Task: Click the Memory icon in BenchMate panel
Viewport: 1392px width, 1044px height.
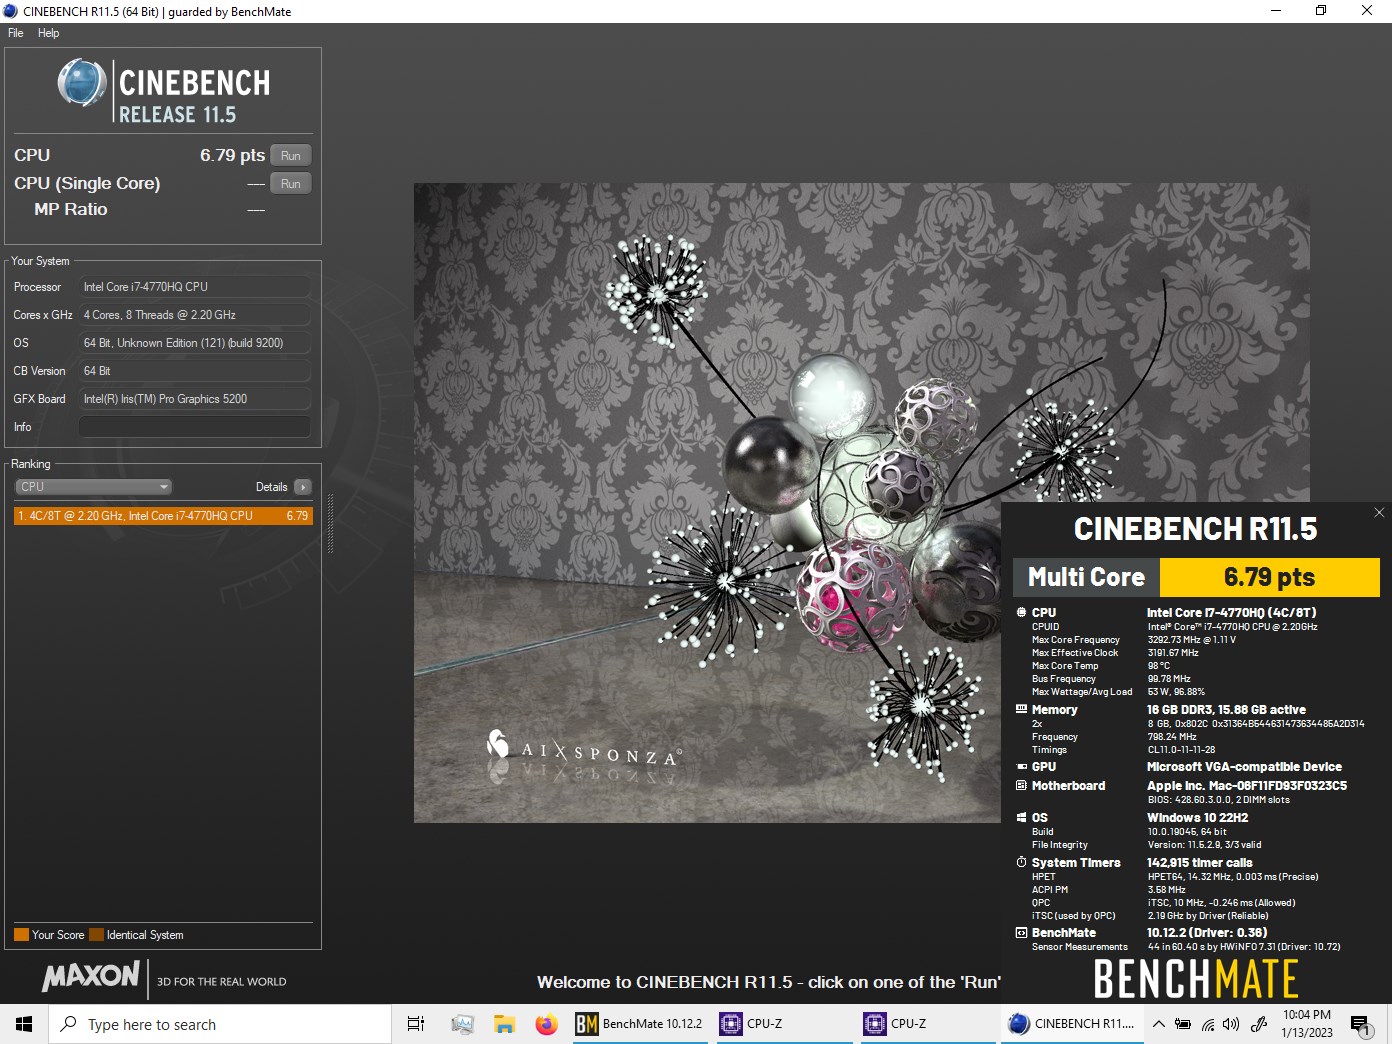Action: click(1021, 709)
